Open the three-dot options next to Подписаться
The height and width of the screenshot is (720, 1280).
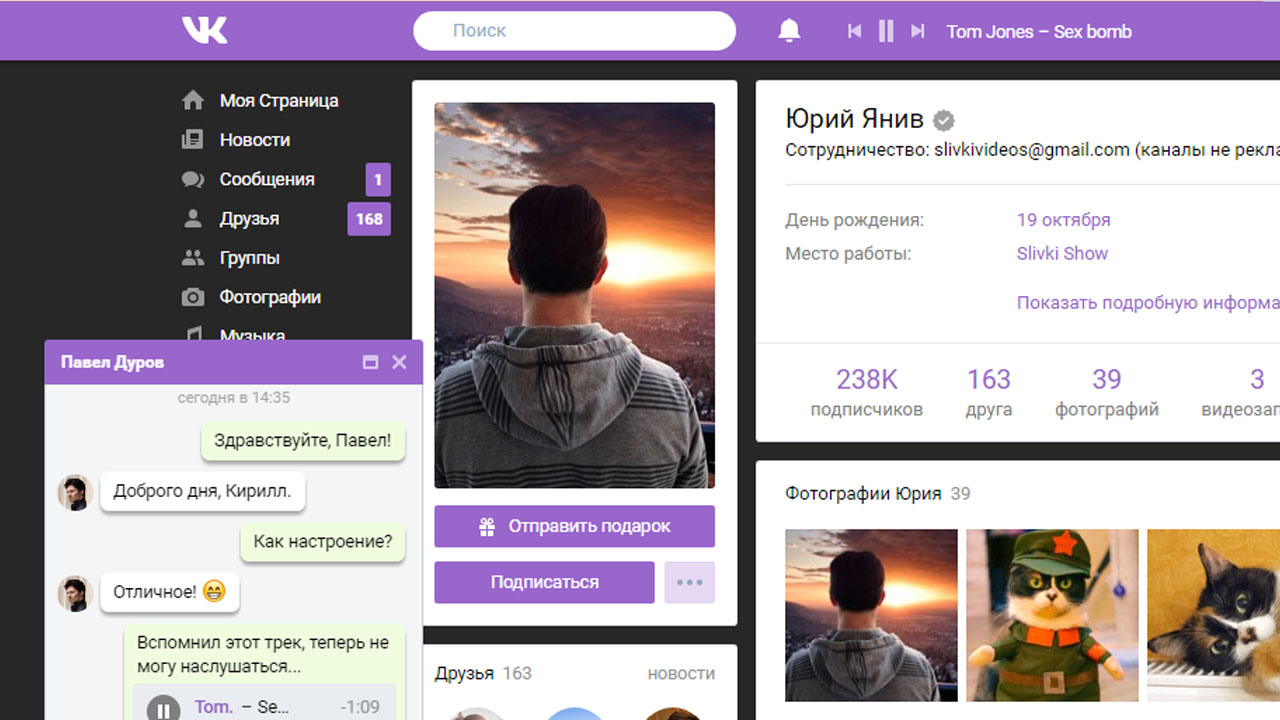689,582
